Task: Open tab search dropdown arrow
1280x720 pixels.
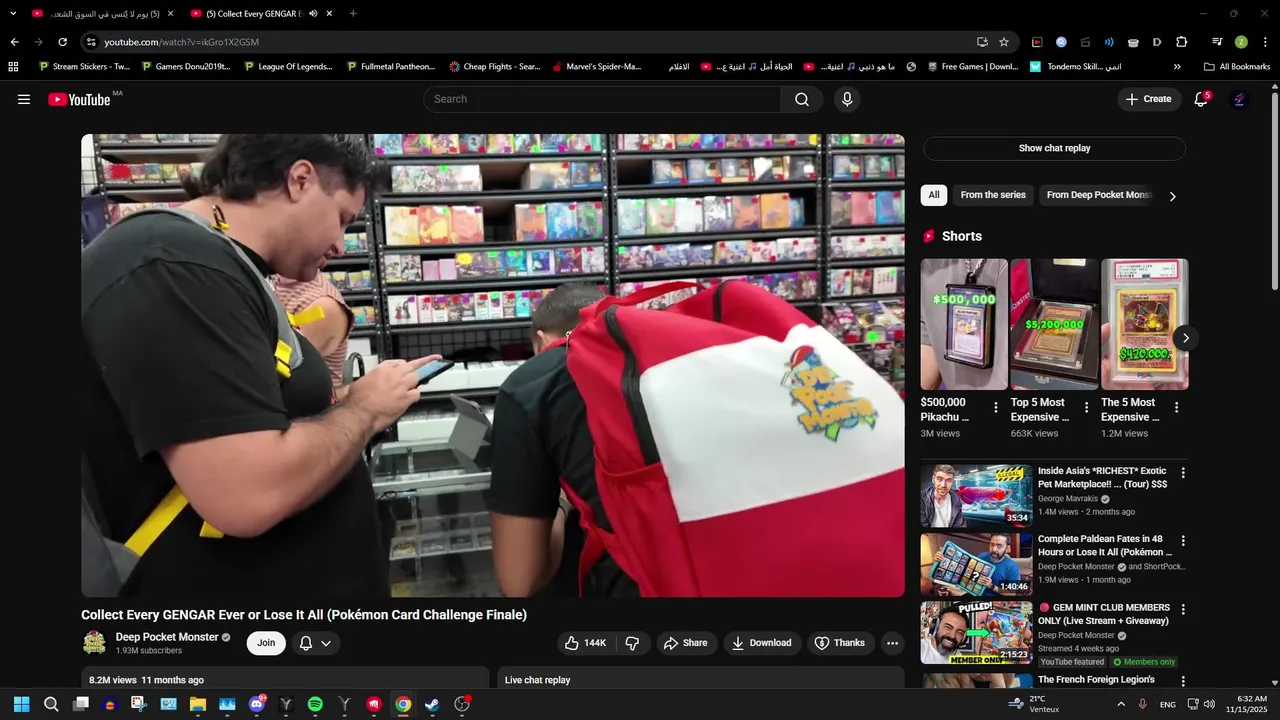Action: (x=13, y=13)
